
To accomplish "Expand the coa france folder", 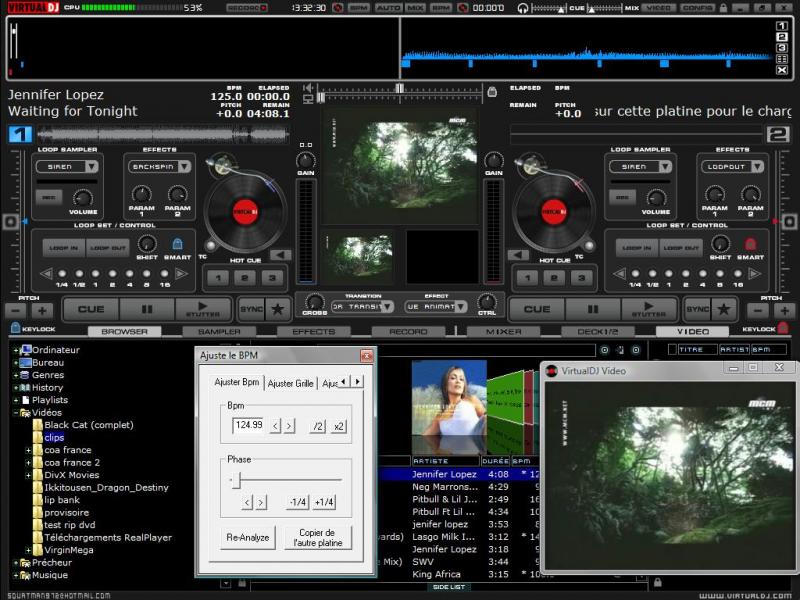I will click(30, 450).
